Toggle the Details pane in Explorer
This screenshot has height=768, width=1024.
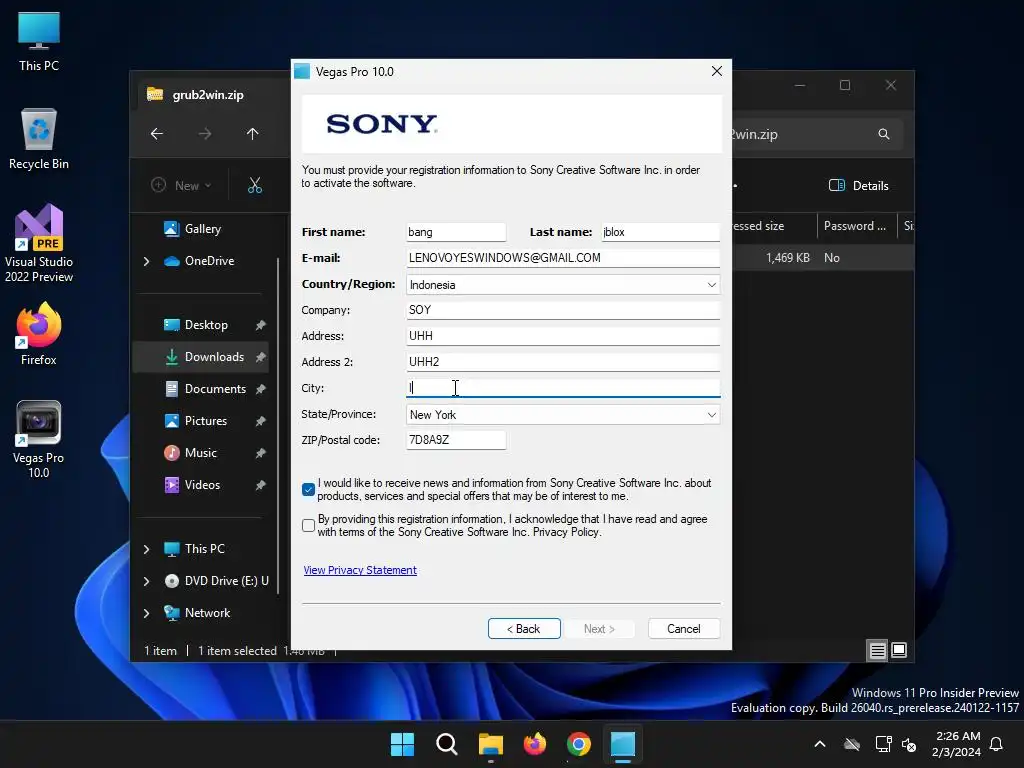tap(859, 185)
